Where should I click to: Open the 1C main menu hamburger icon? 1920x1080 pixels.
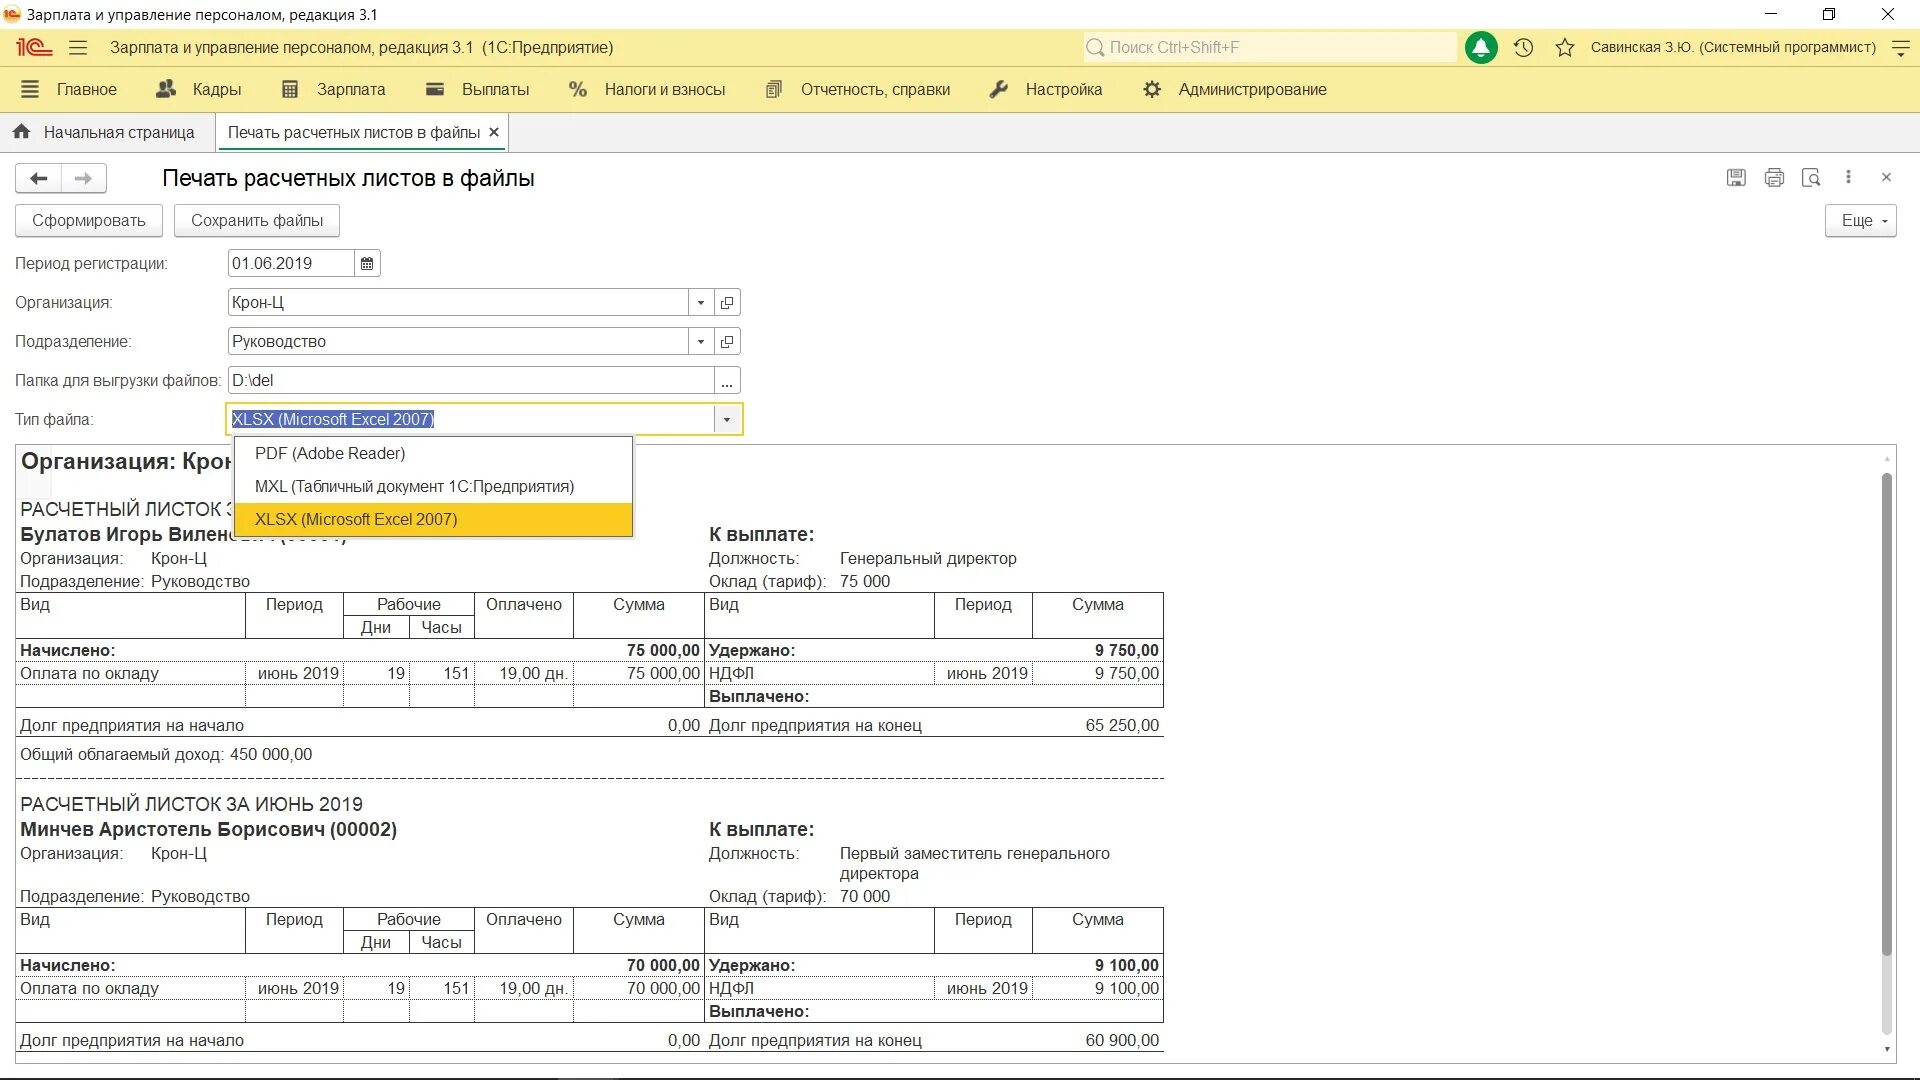(x=78, y=48)
